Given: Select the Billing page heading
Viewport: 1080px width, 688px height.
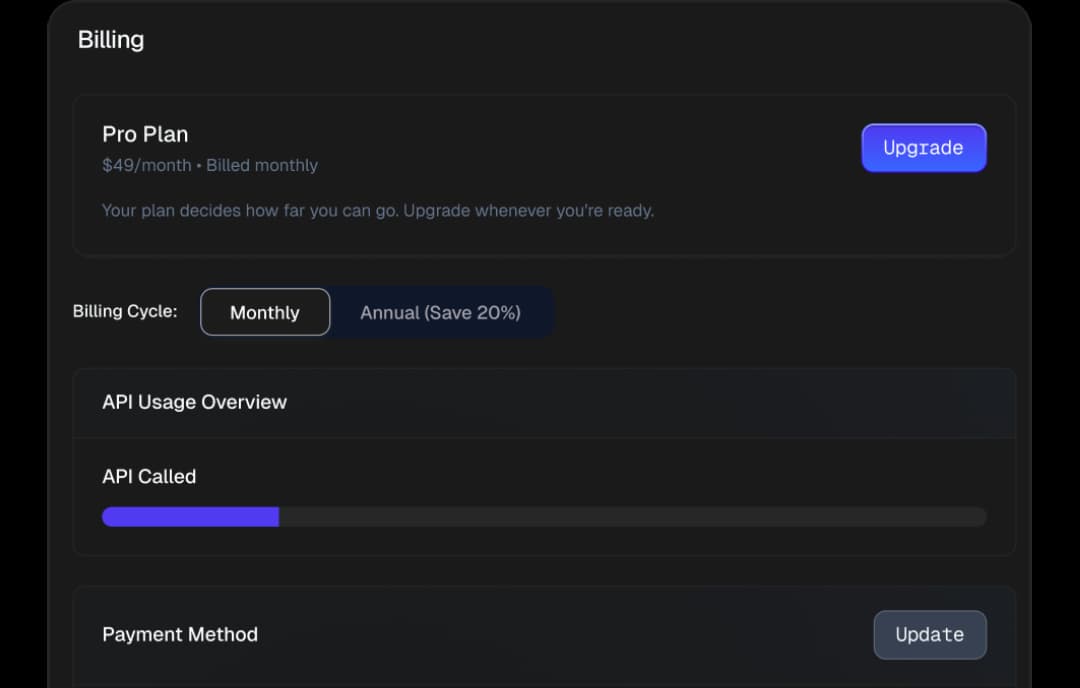Looking at the screenshot, I should [x=111, y=40].
